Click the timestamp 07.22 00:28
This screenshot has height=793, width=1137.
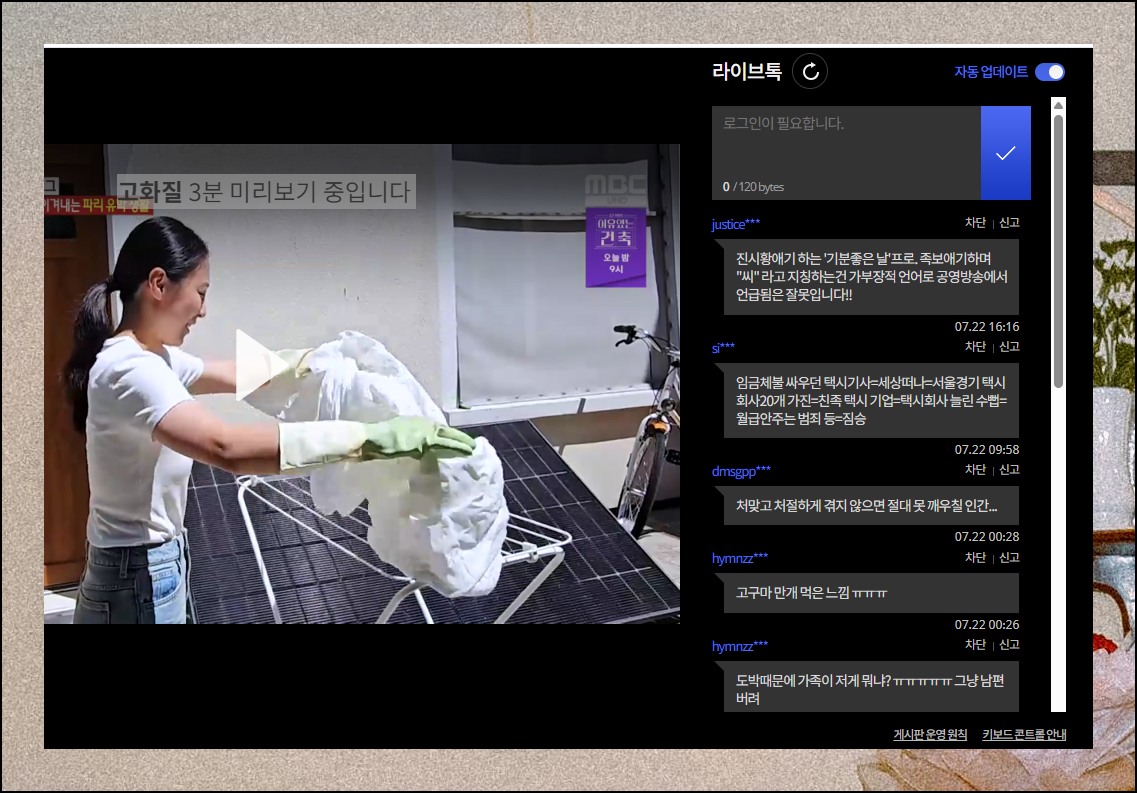coord(986,536)
